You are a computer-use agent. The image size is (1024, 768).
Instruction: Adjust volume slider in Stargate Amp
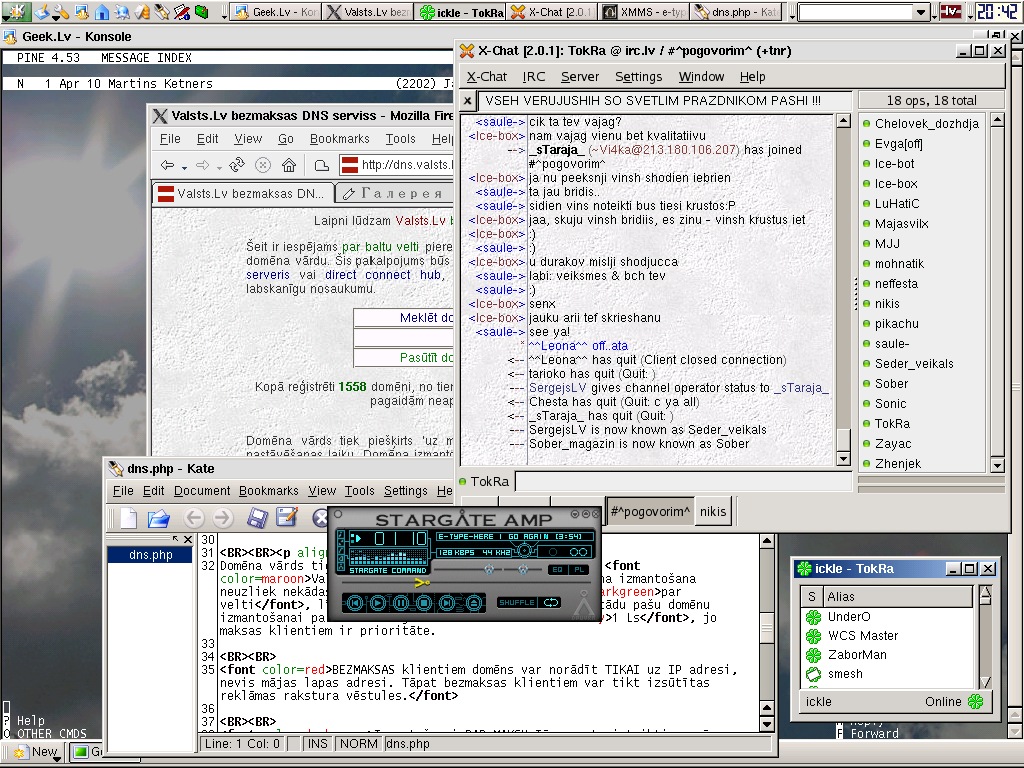[x=488, y=570]
